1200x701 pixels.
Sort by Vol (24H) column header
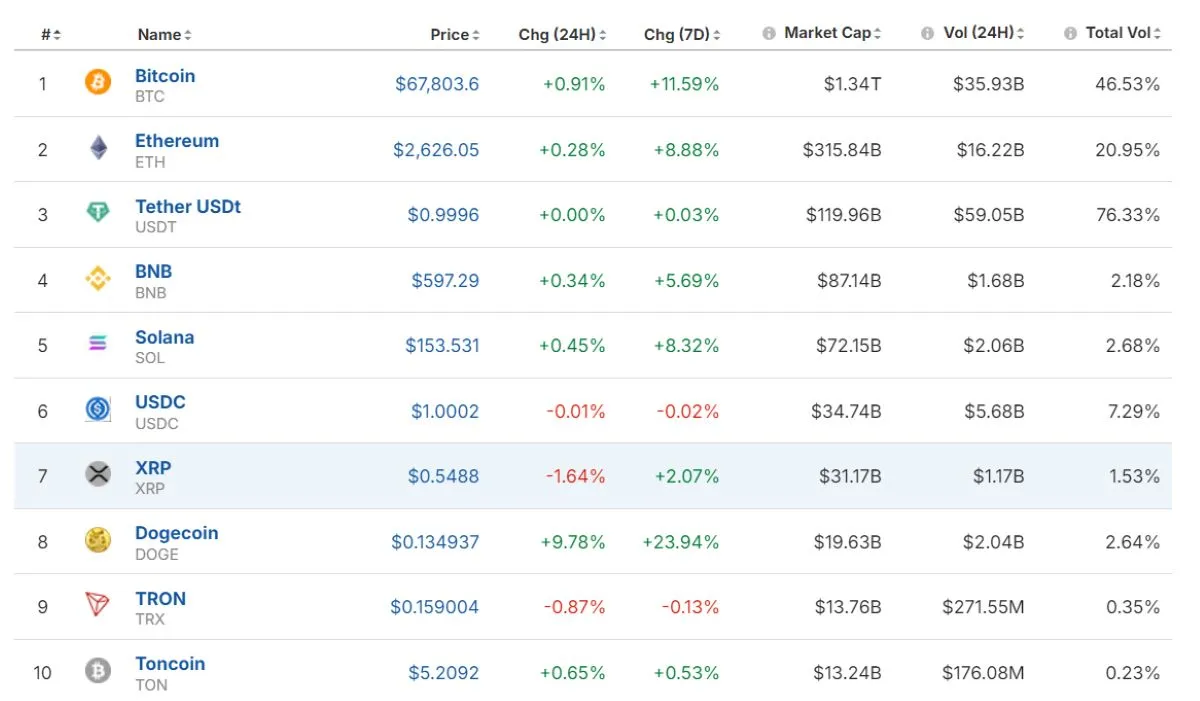(984, 33)
